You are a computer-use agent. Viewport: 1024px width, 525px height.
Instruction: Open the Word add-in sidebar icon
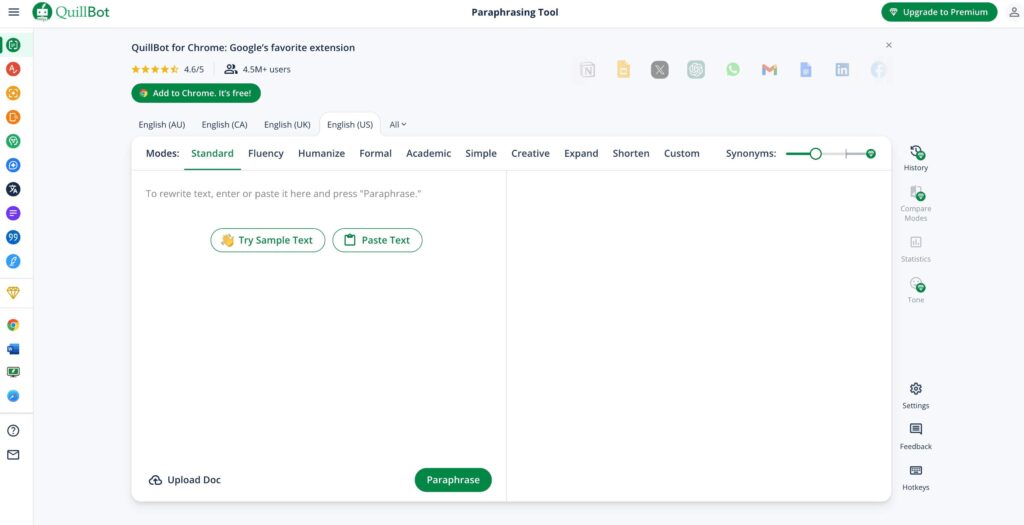[x=13, y=349]
